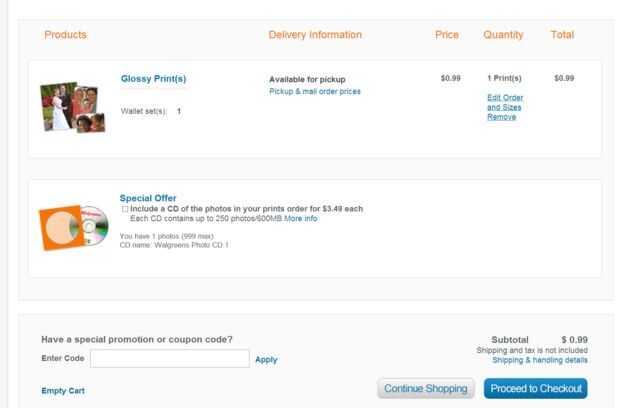Enable the include a CD checkbox
Viewport: 620px width, 408px height.
(x=124, y=209)
